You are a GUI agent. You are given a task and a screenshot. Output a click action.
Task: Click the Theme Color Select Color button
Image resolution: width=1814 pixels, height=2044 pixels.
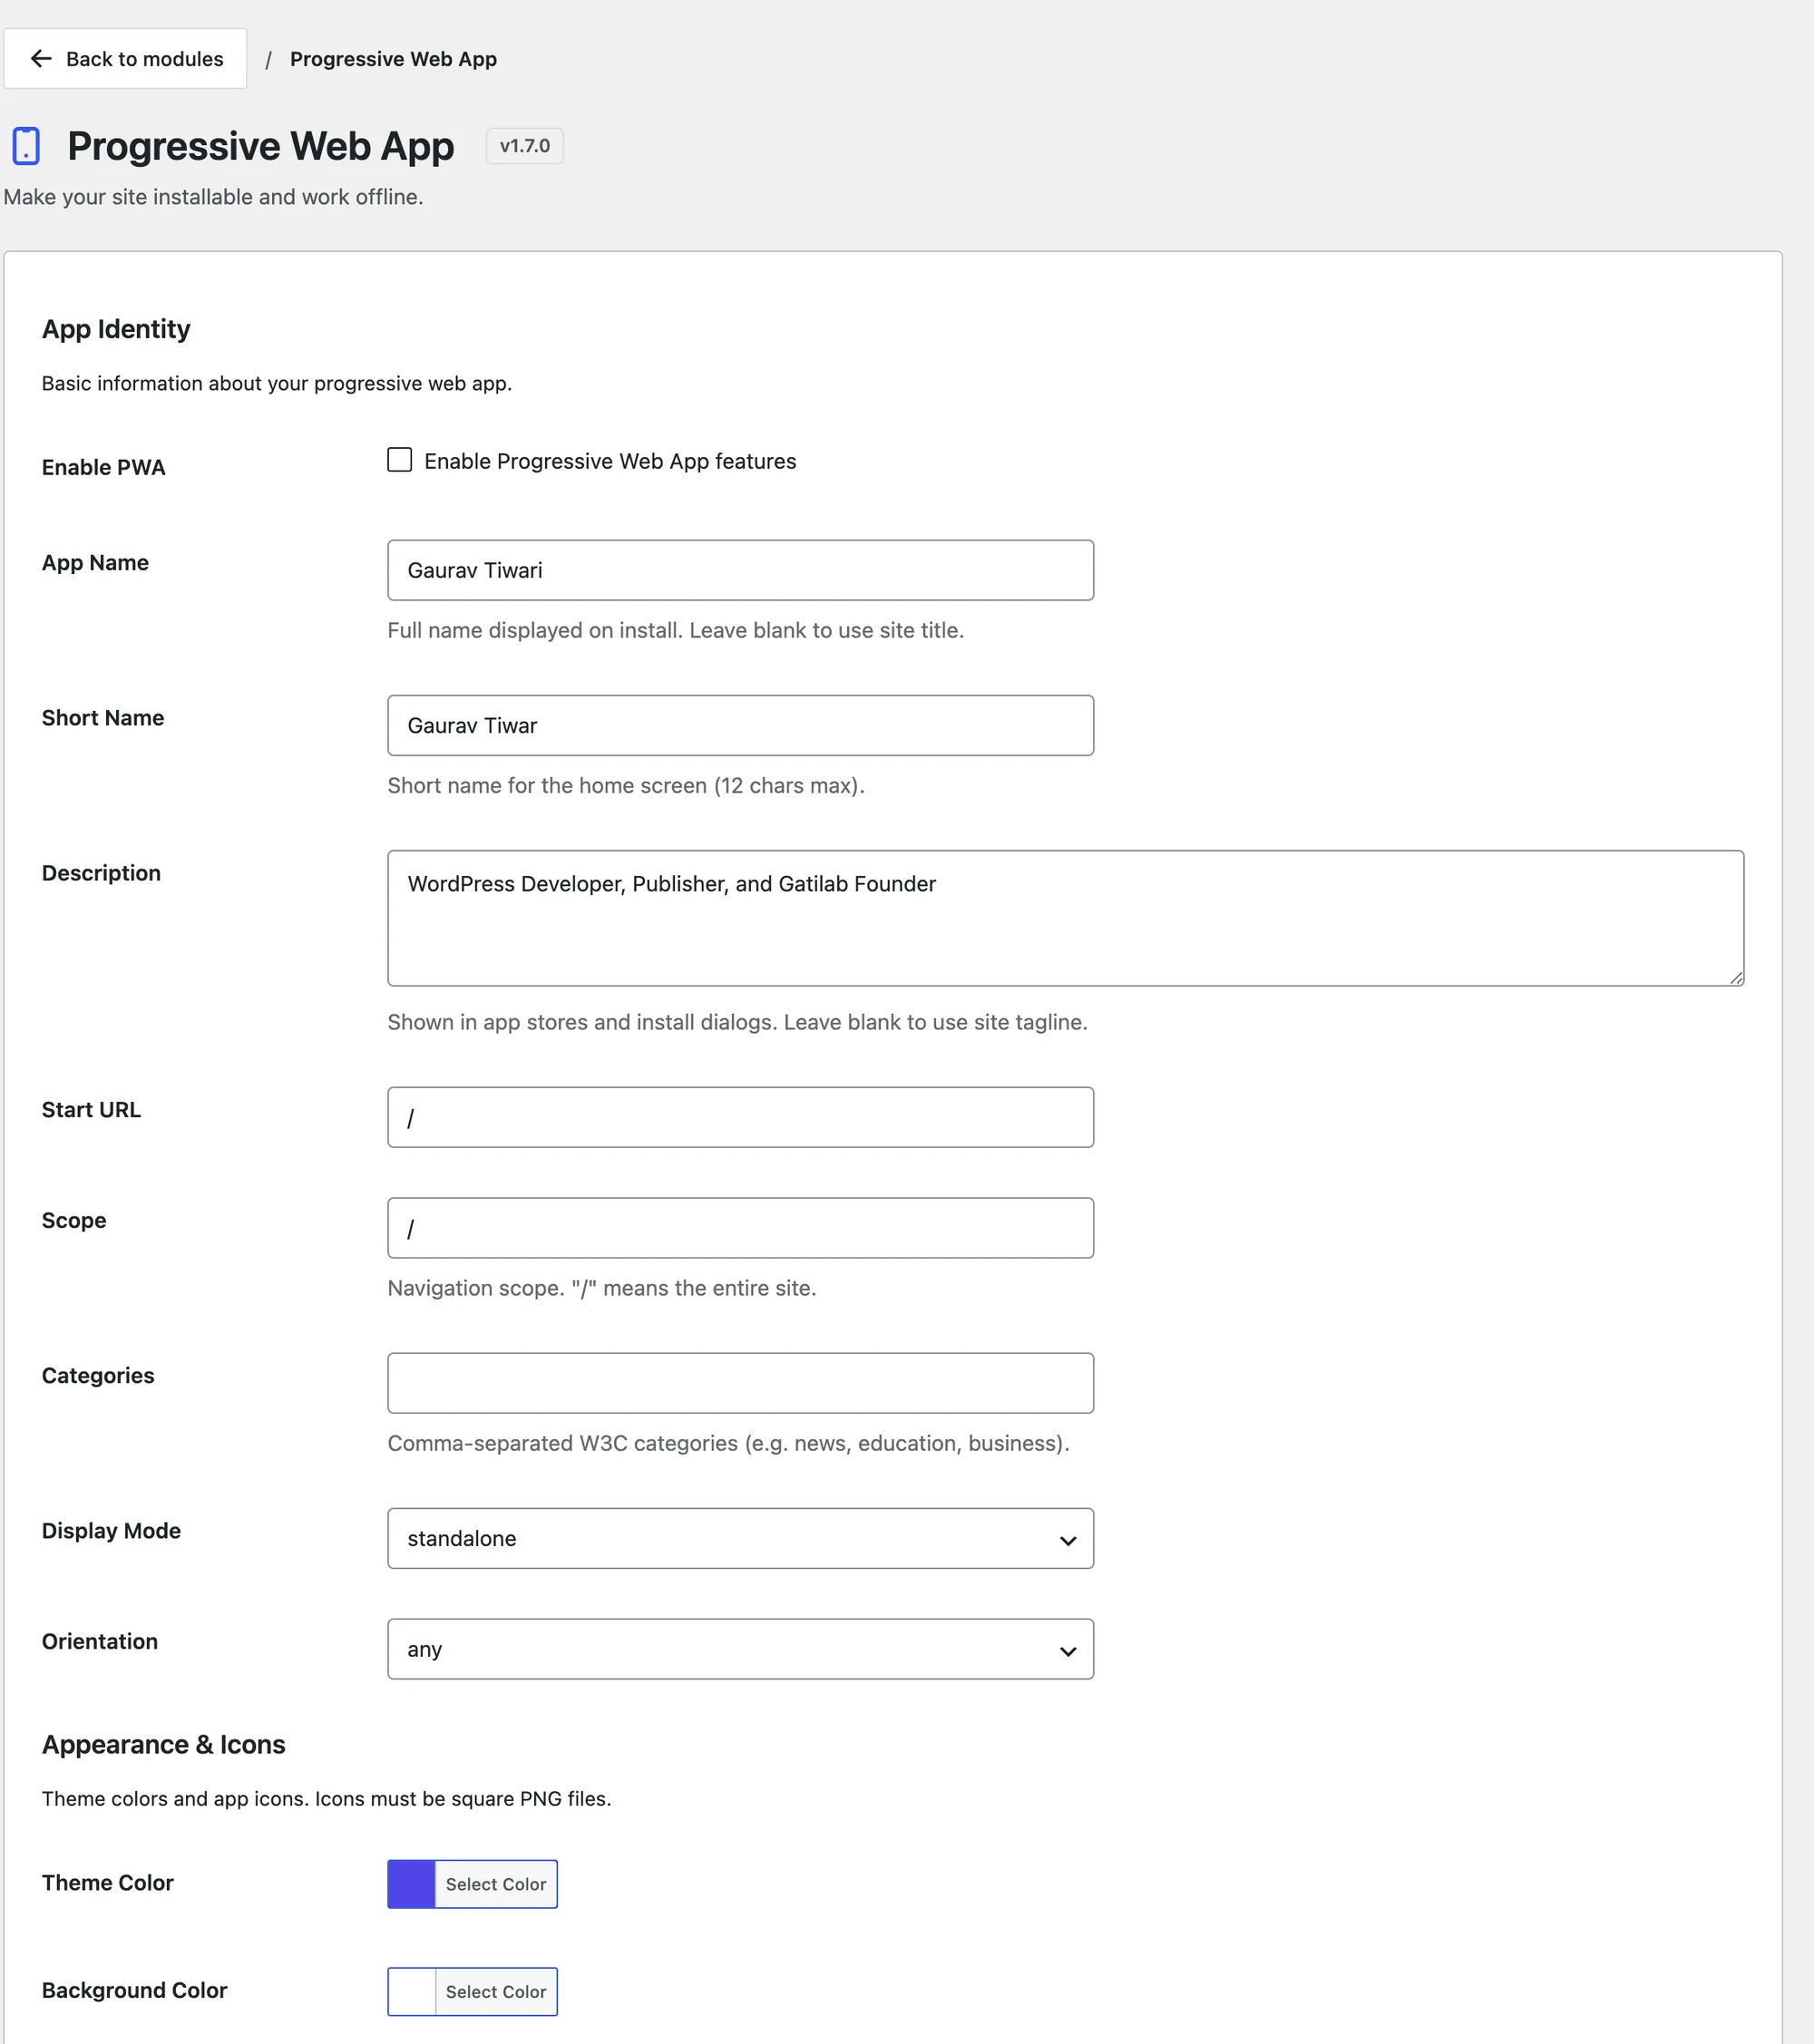tap(496, 1884)
